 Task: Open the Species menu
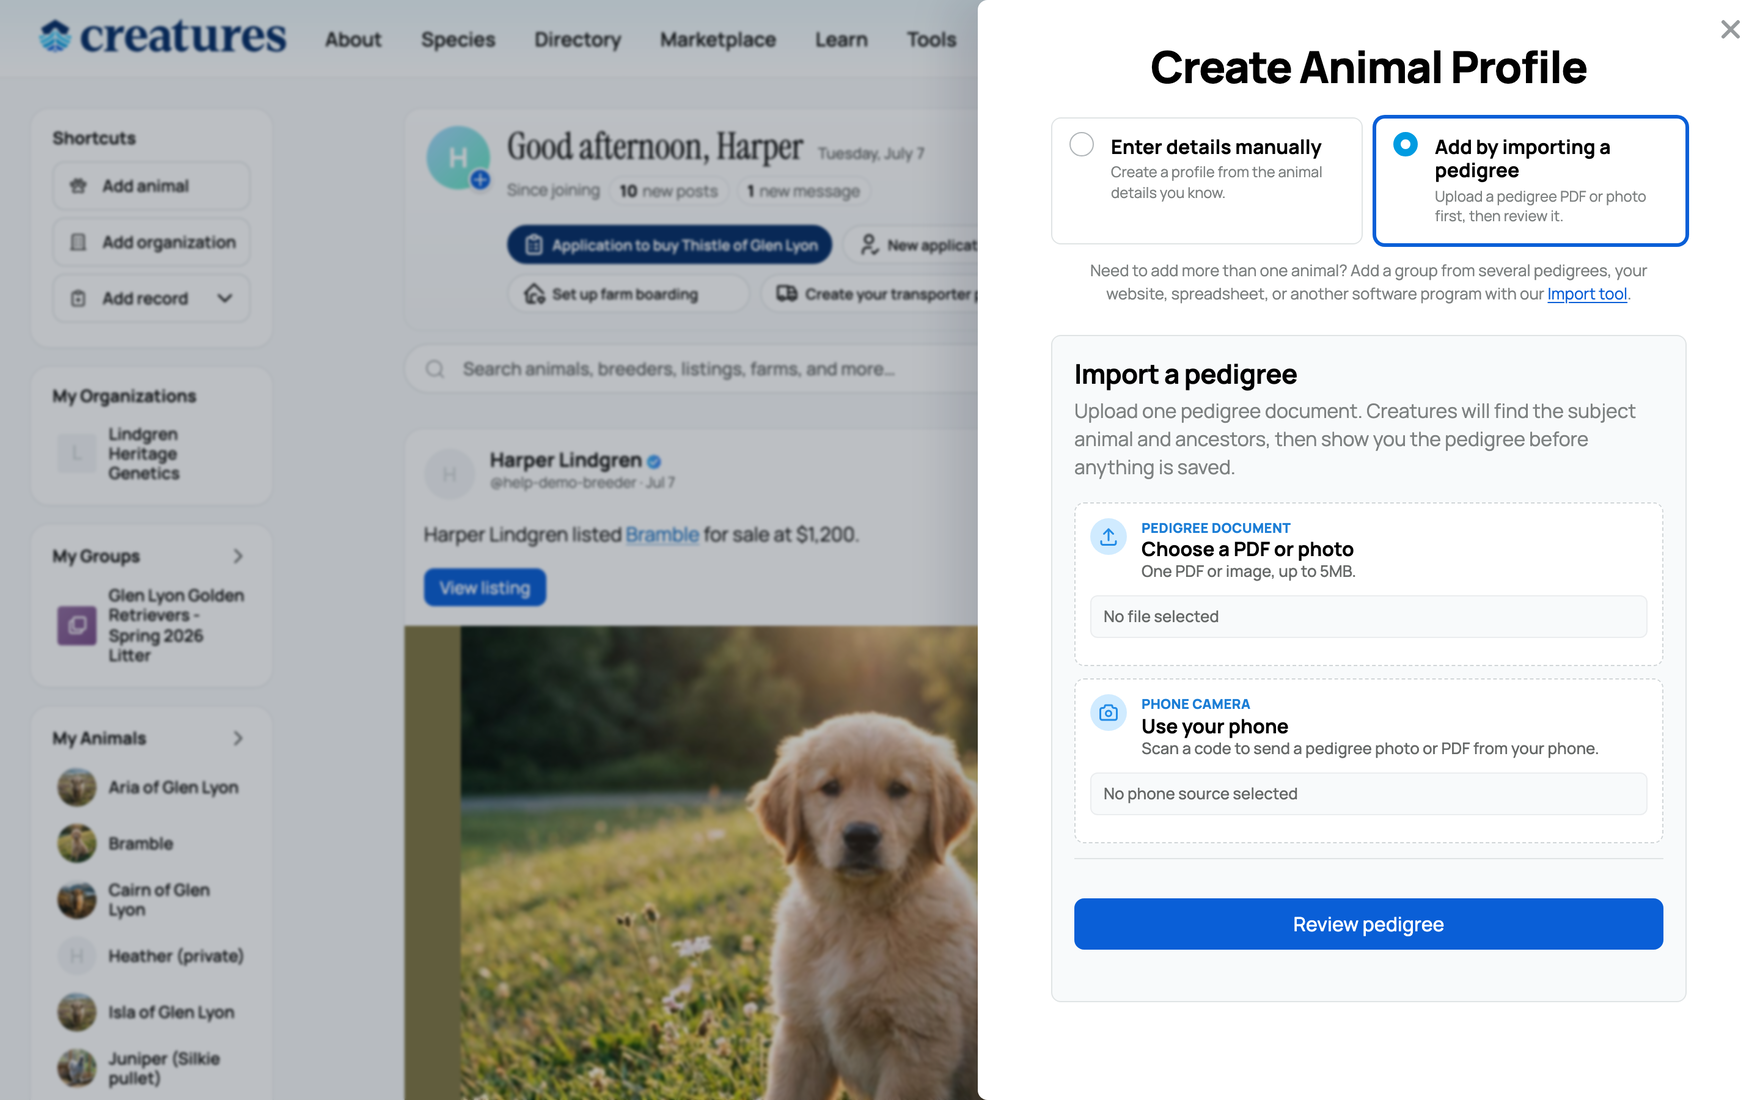coord(458,39)
